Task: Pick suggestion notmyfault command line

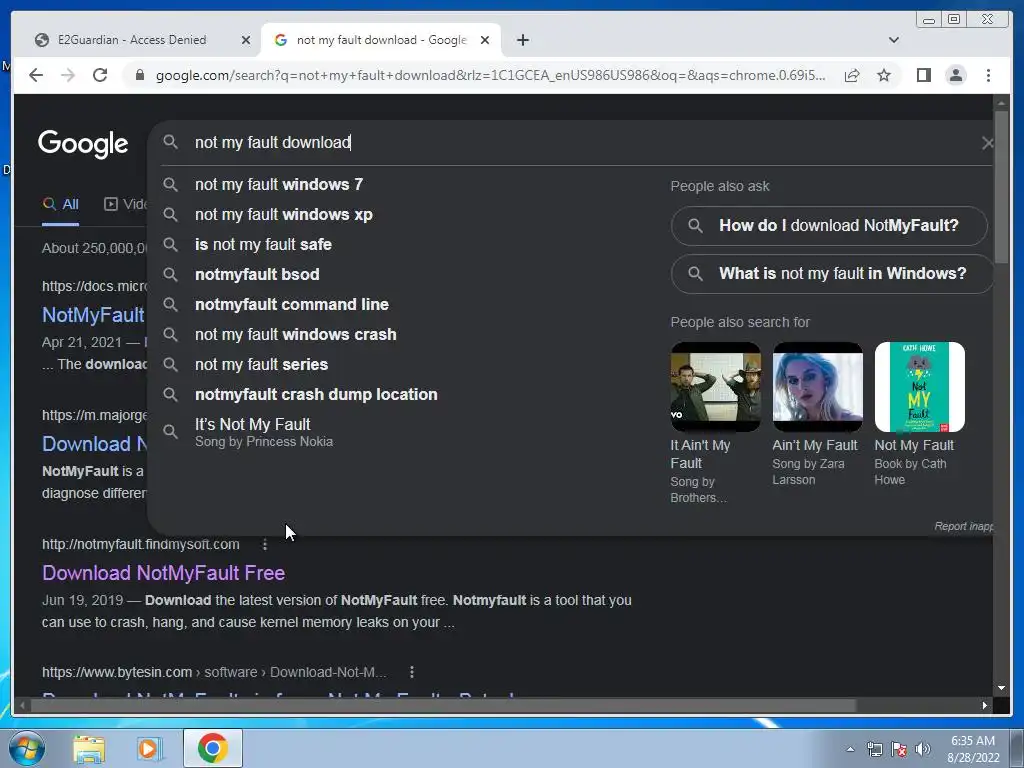Action: pos(291,304)
